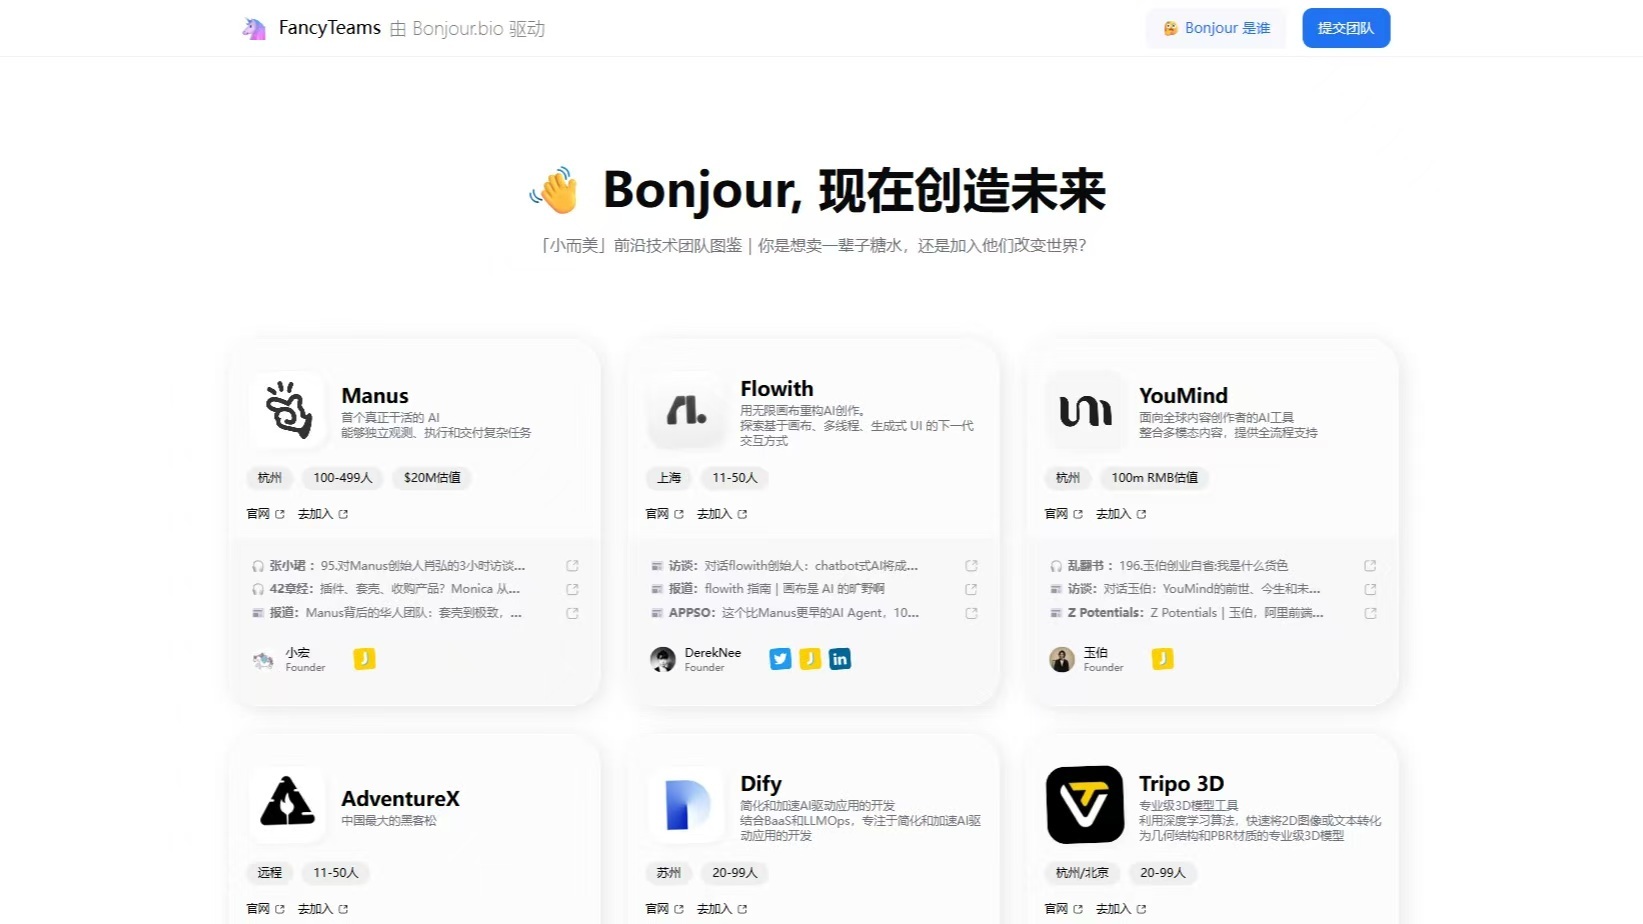Open the Dify blue logo
This screenshot has width=1643, height=924.
pos(687,805)
